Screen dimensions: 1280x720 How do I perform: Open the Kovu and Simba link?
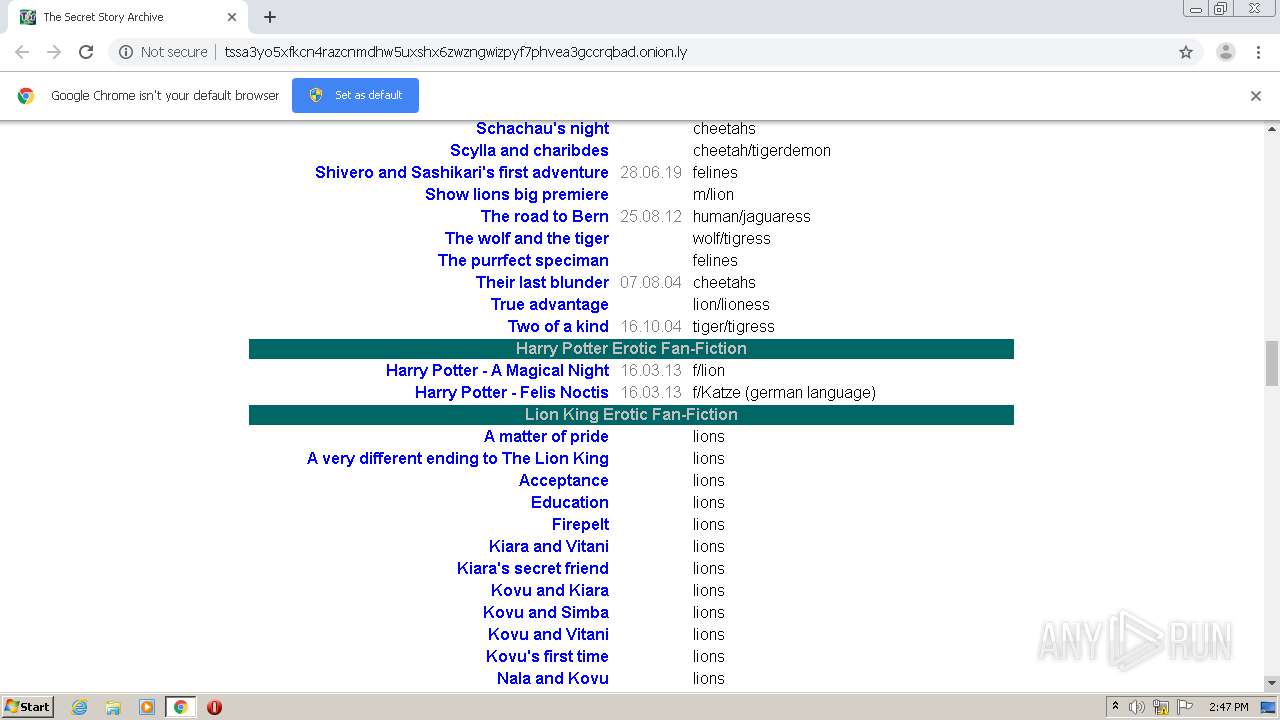[546, 612]
